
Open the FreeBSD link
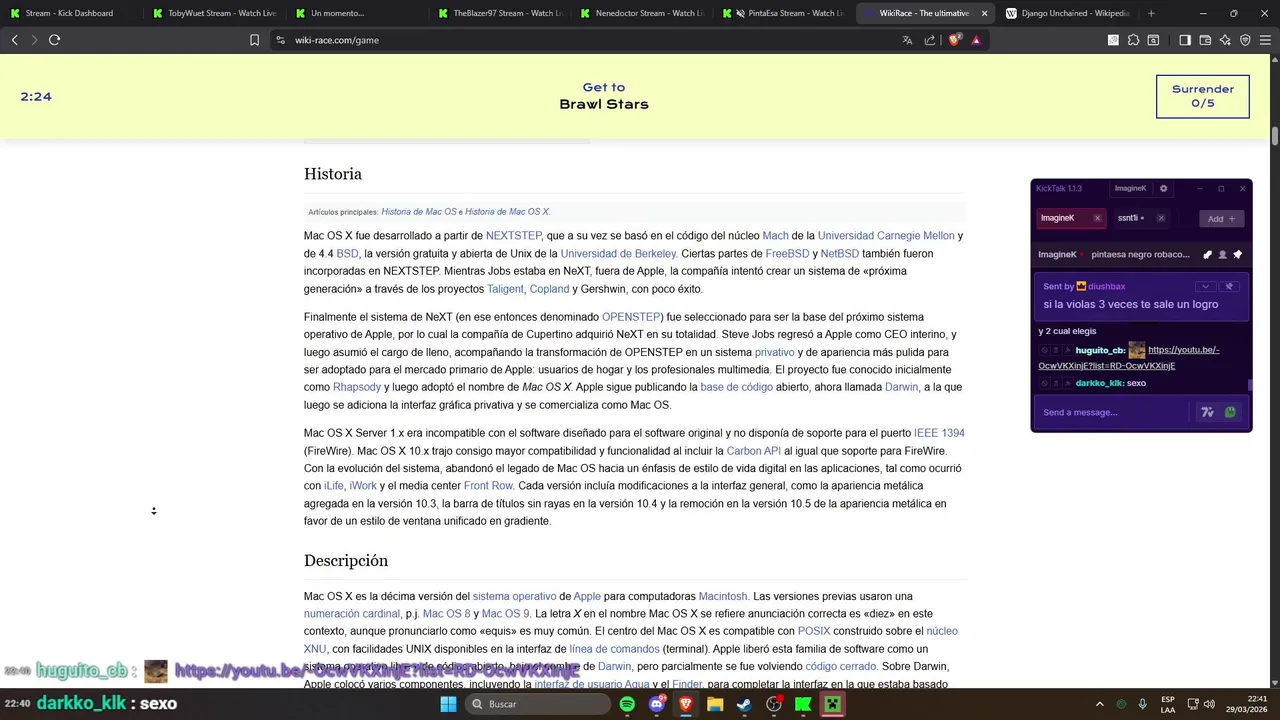787,254
